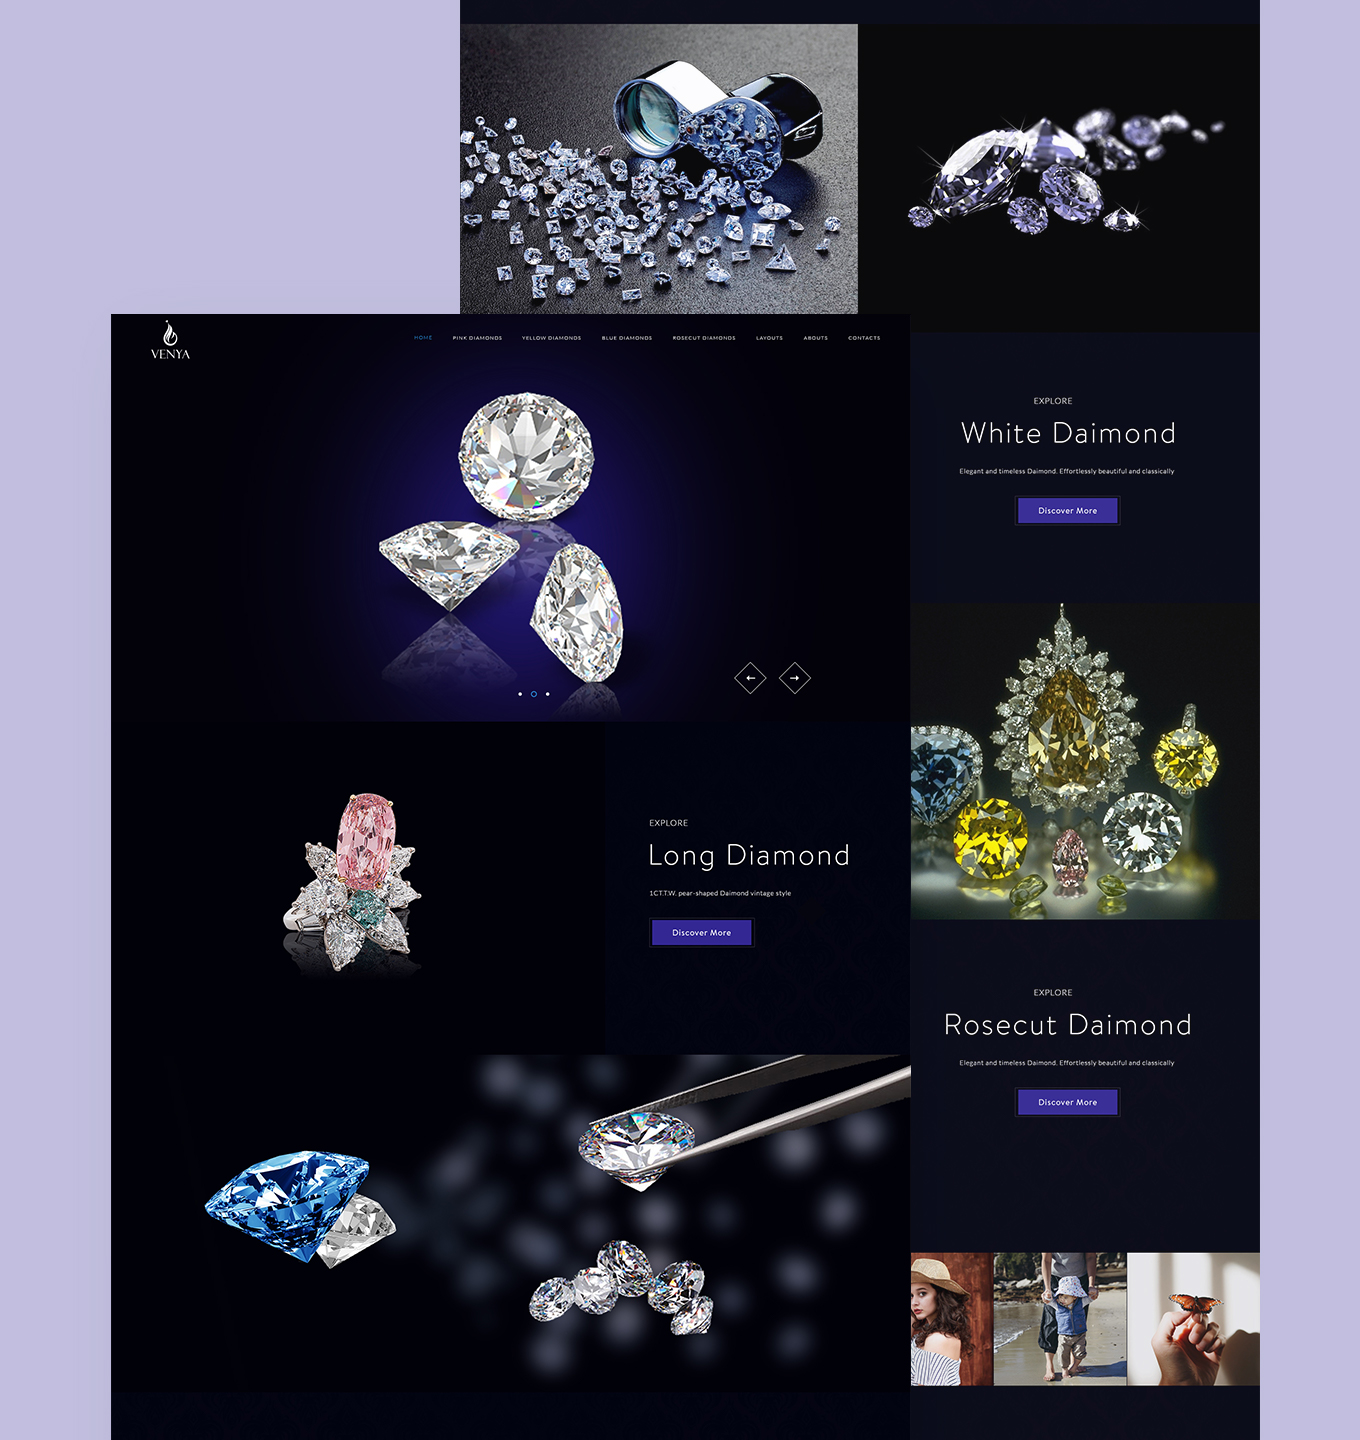Screen dimensions: 1360x1440
Task: Click Discover More under White Daimond
Action: click(x=1067, y=511)
